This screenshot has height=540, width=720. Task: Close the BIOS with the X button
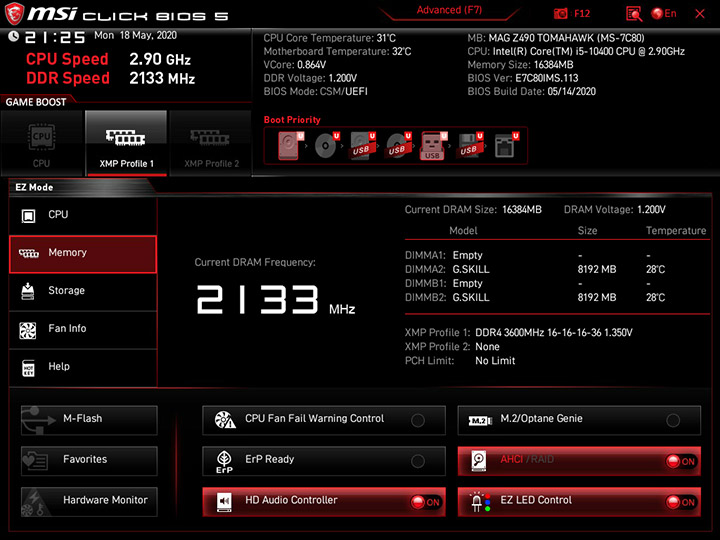point(700,14)
